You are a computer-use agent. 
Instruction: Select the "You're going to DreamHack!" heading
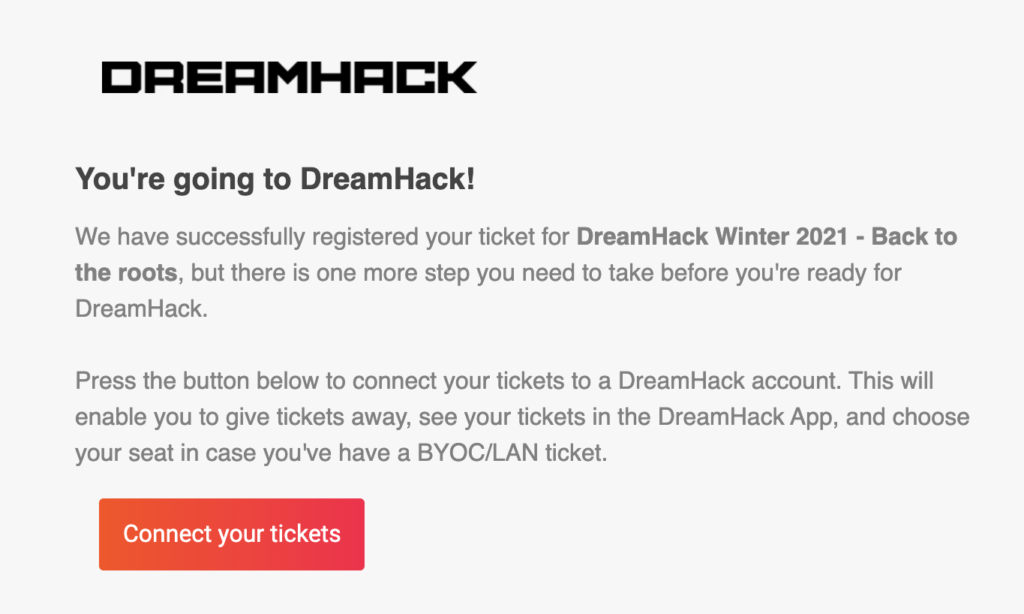click(275, 179)
